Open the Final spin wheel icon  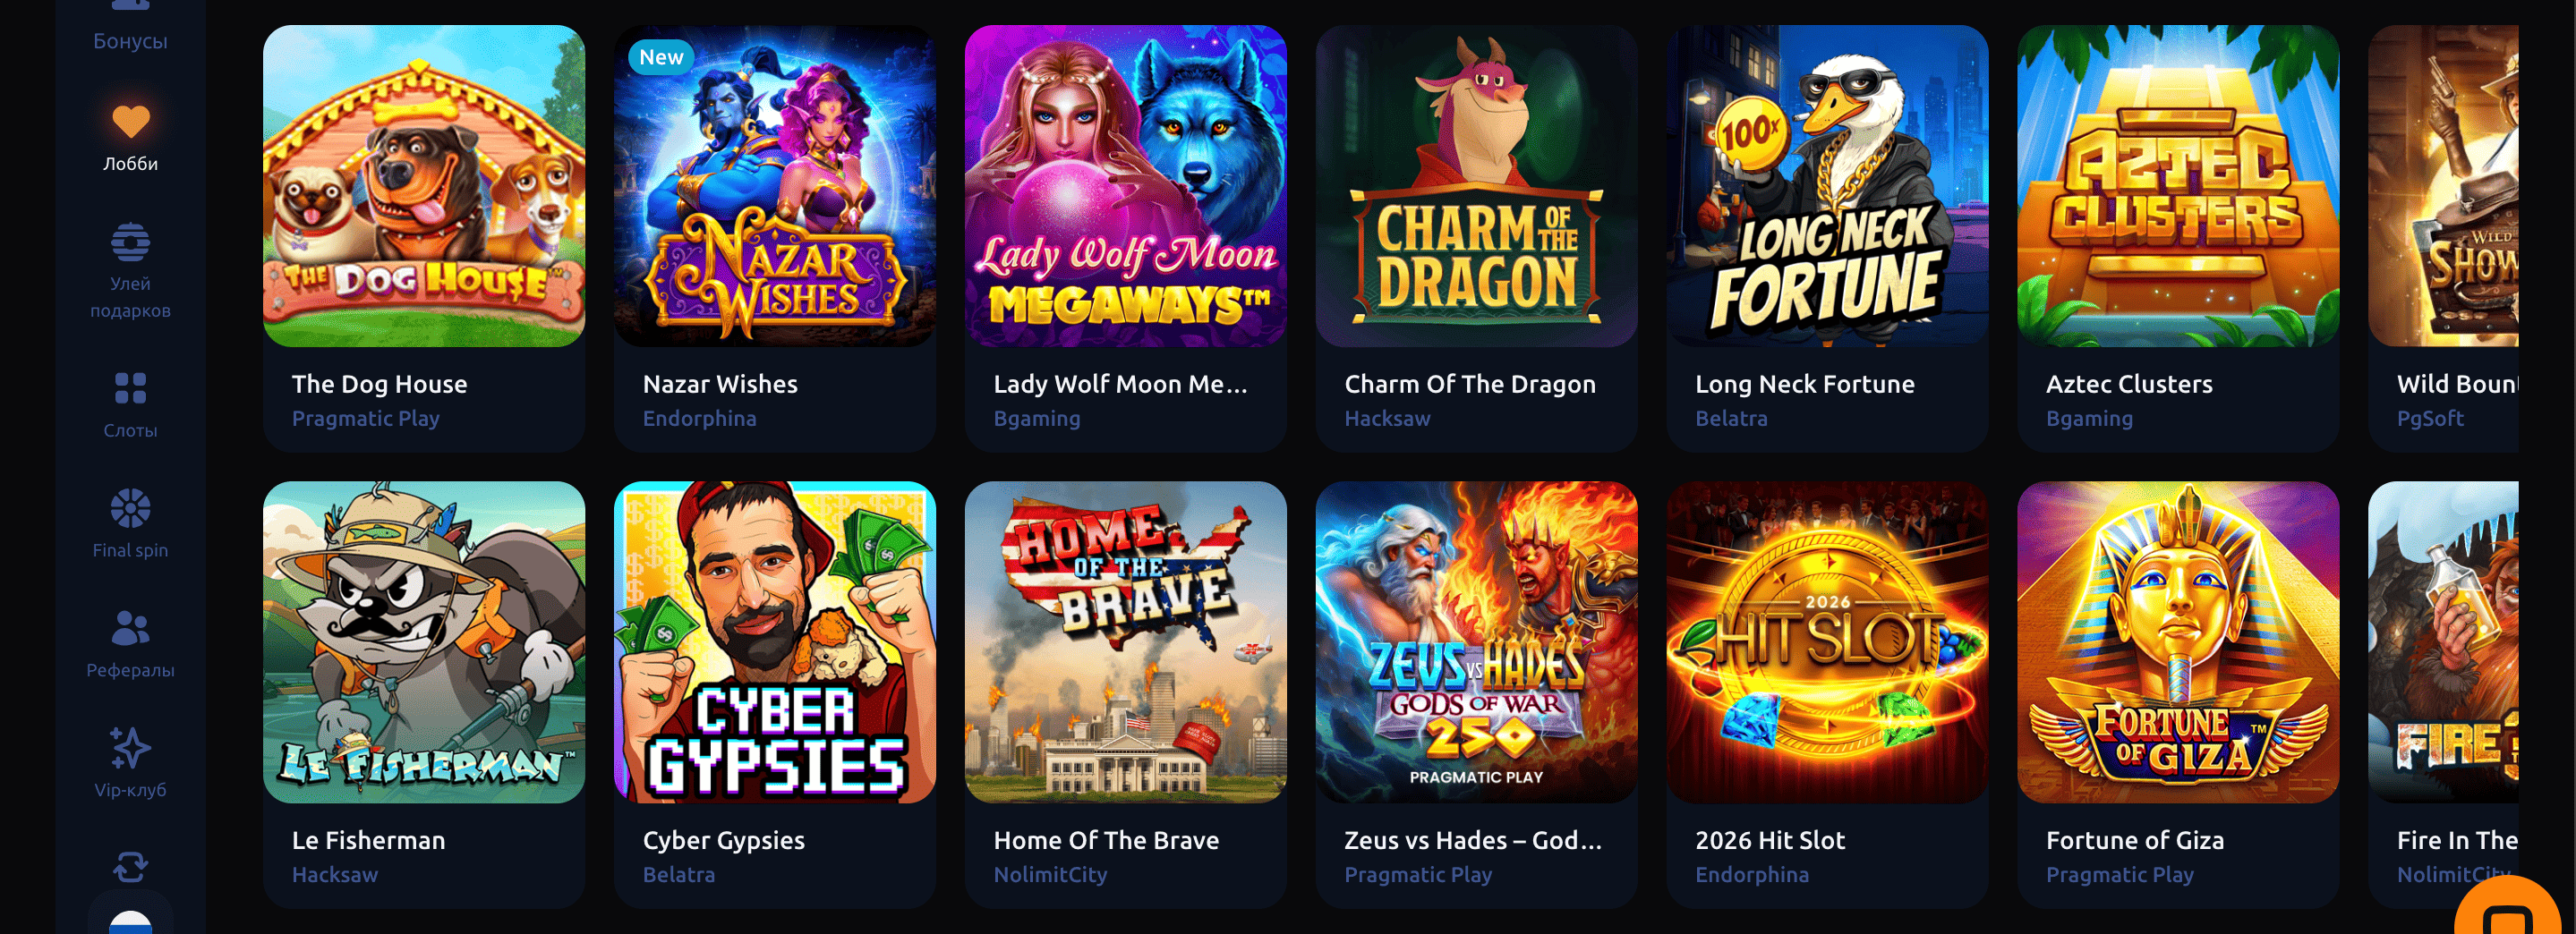(130, 508)
